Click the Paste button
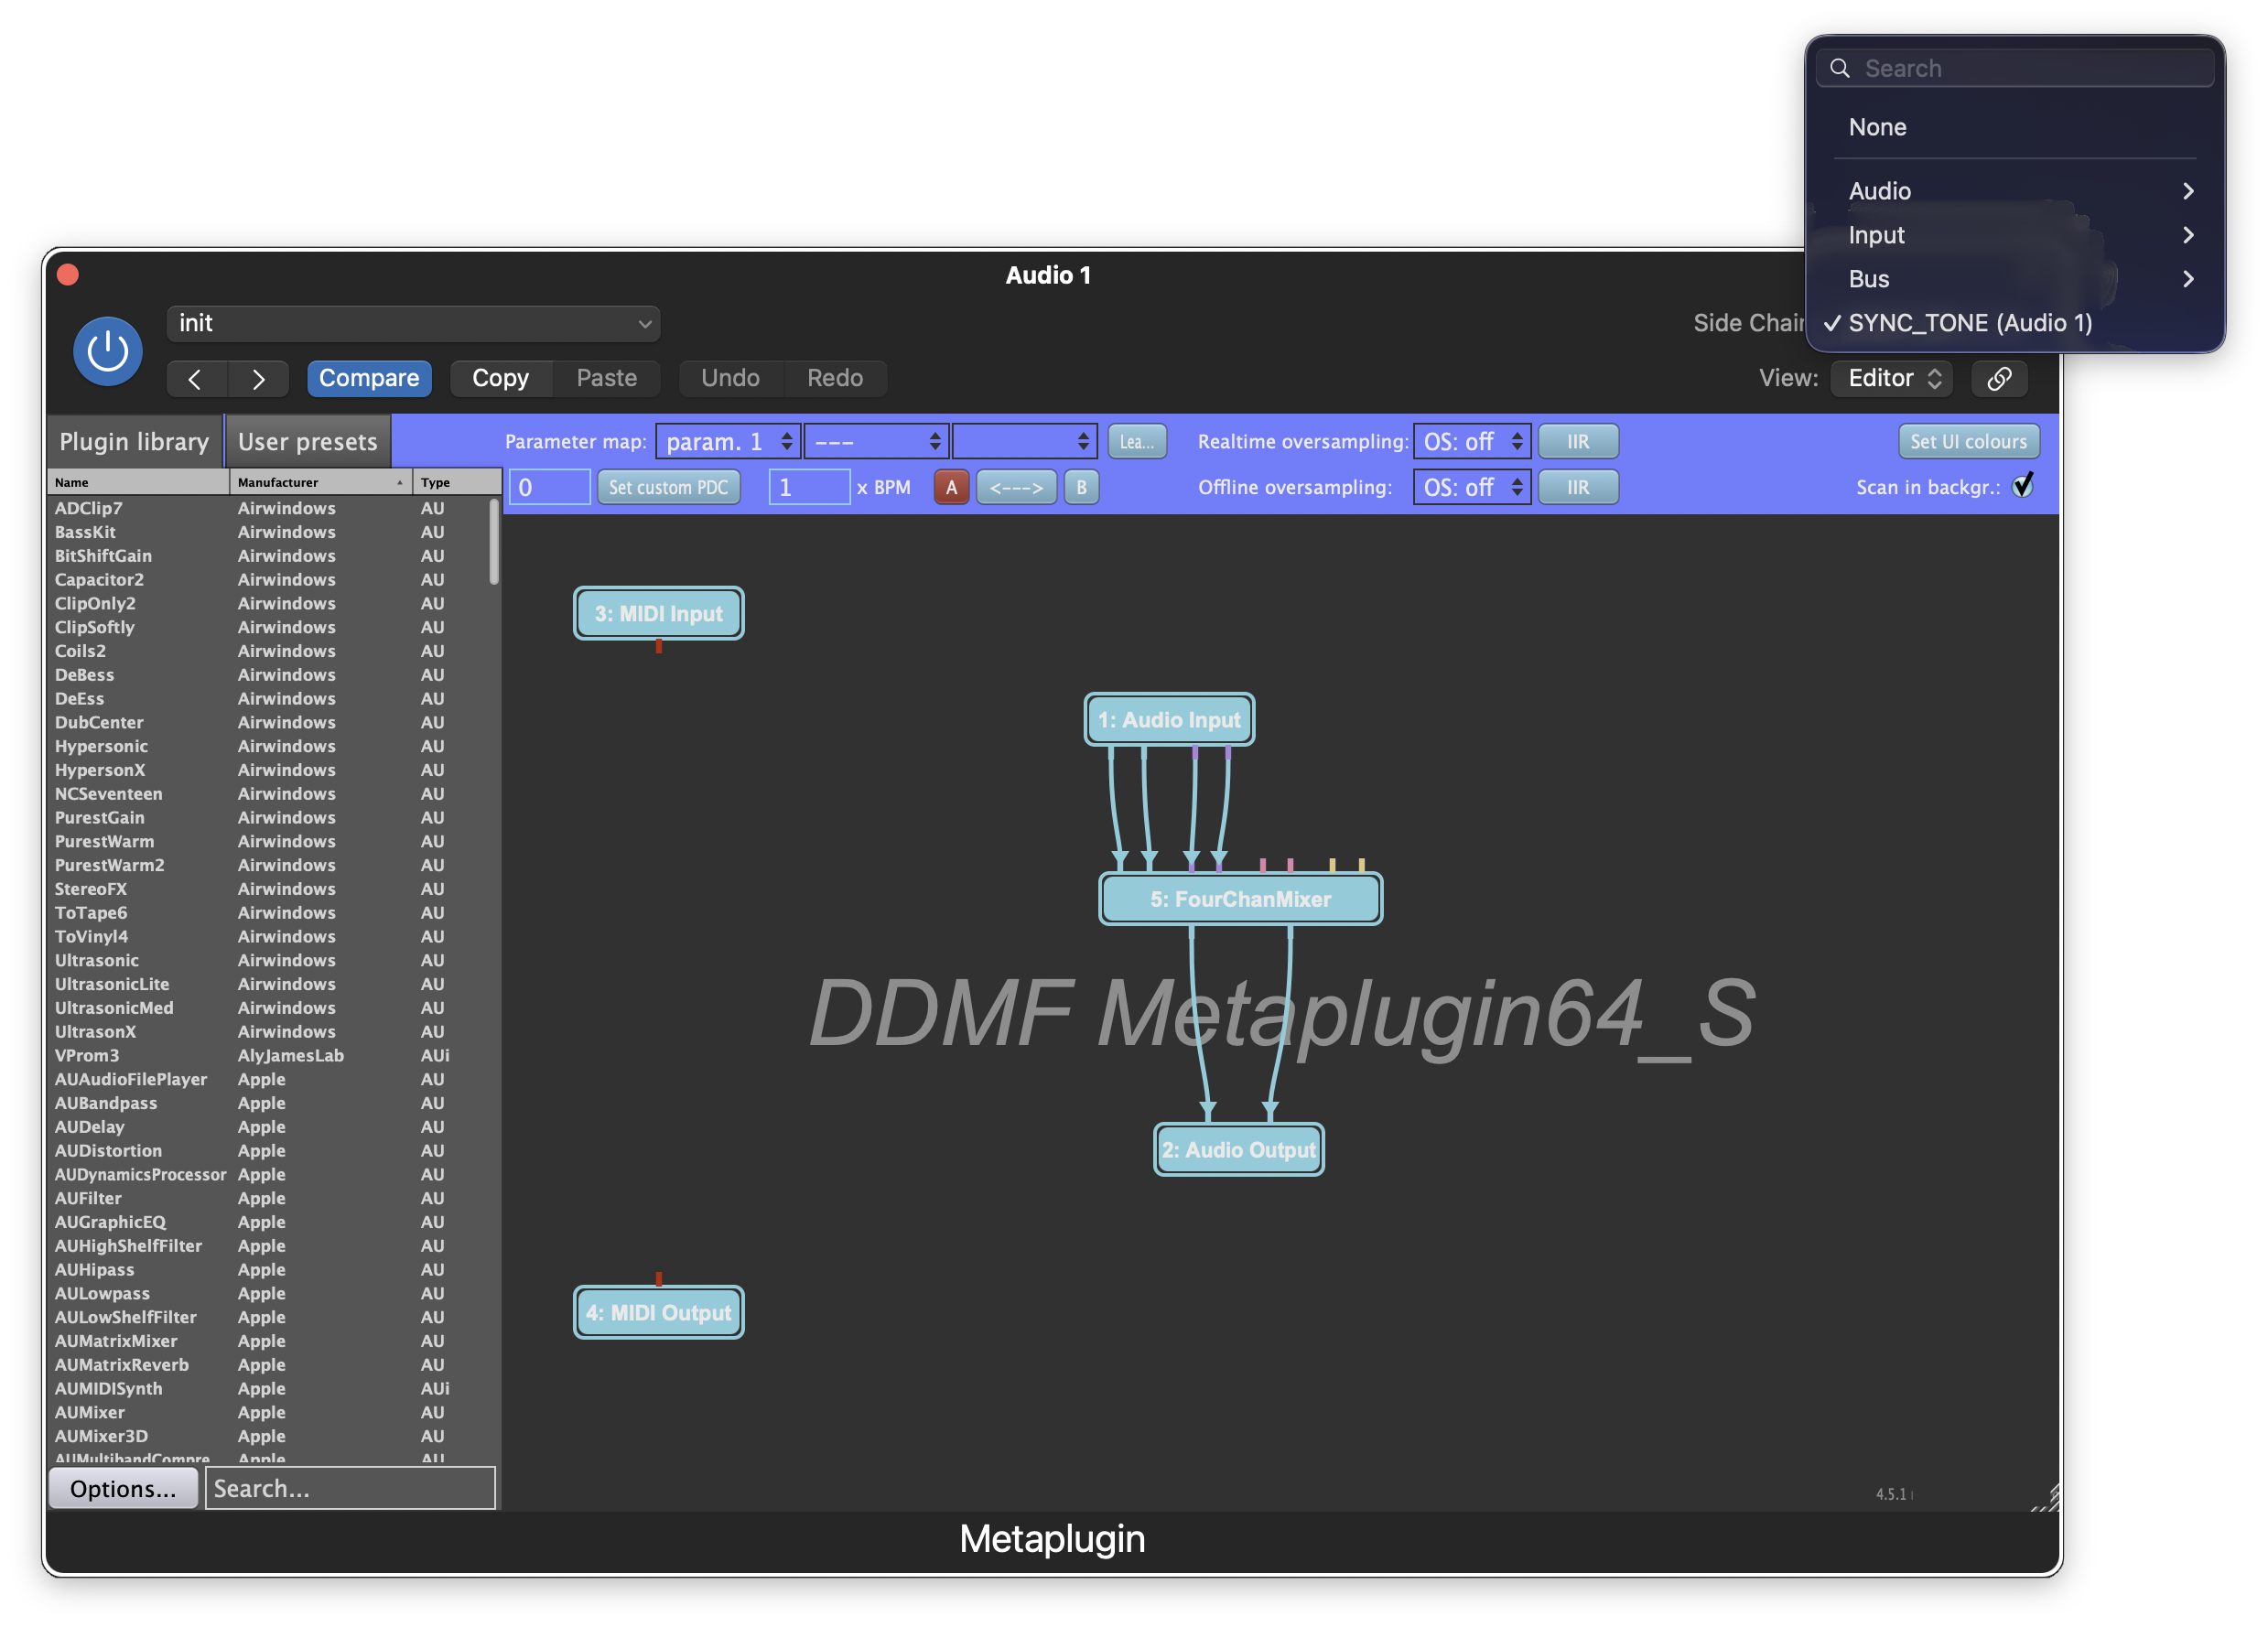2268x1627 pixels. click(606, 378)
